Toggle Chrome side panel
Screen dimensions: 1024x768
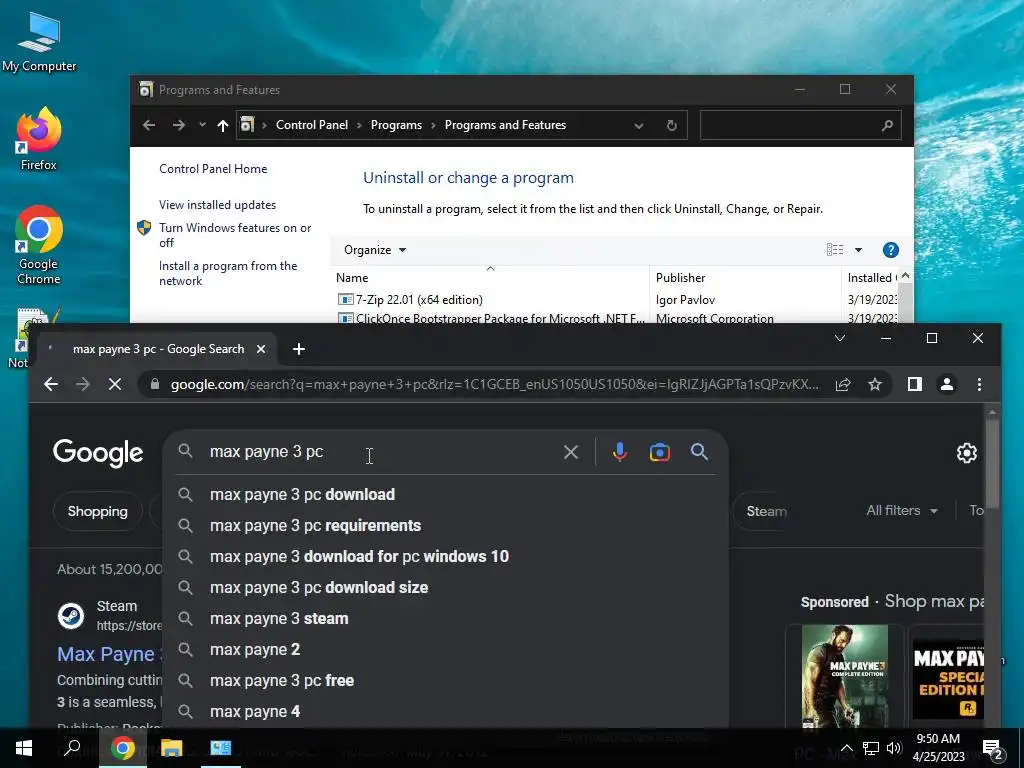915,384
